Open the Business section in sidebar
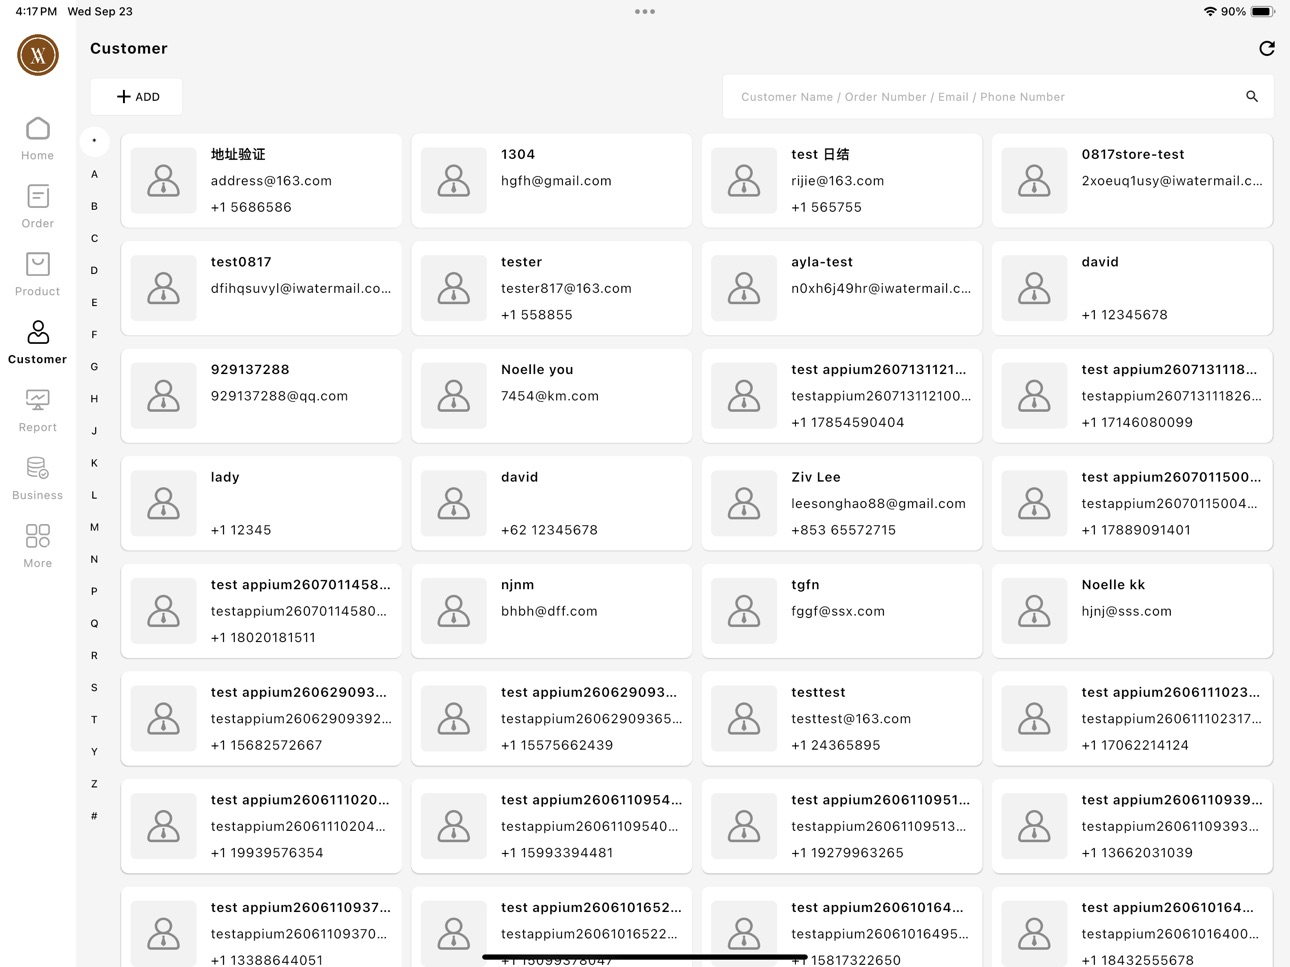This screenshot has height=967, width=1290. [38, 479]
